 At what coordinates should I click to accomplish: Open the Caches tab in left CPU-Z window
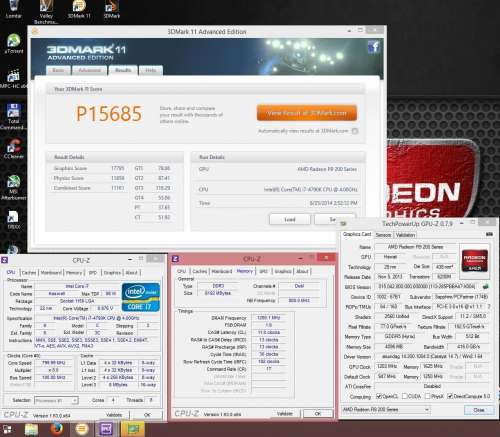click(29, 273)
